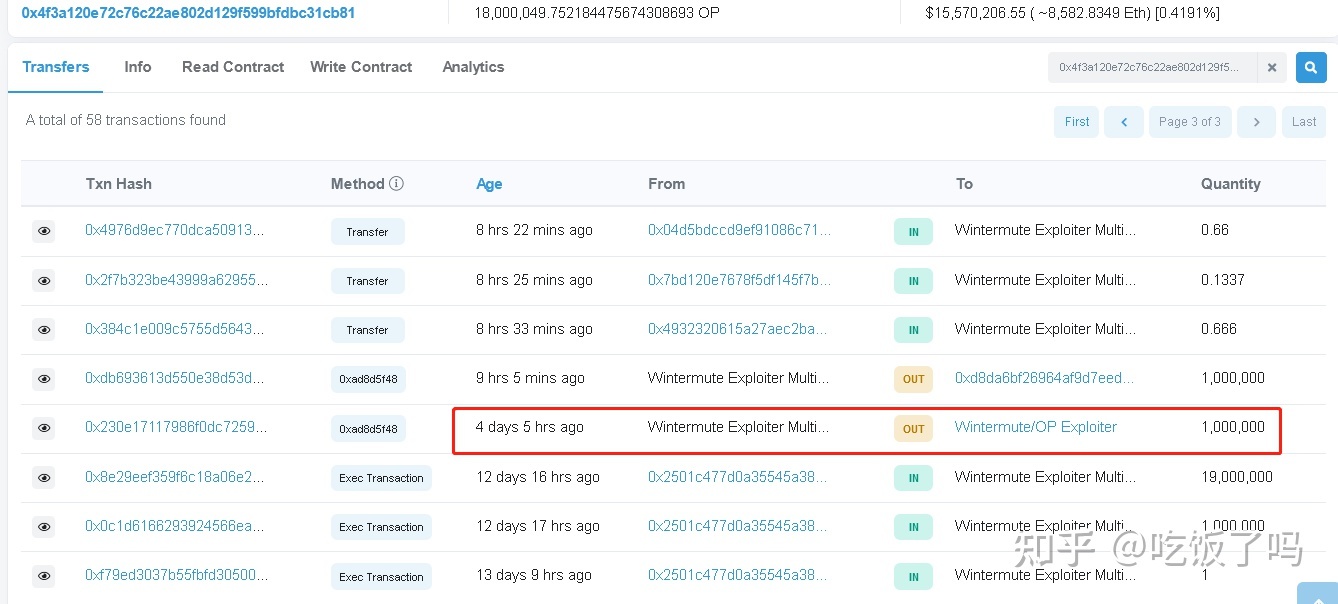
Task: Clear the address filter with the X icon
Action: tap(1272, 68)
